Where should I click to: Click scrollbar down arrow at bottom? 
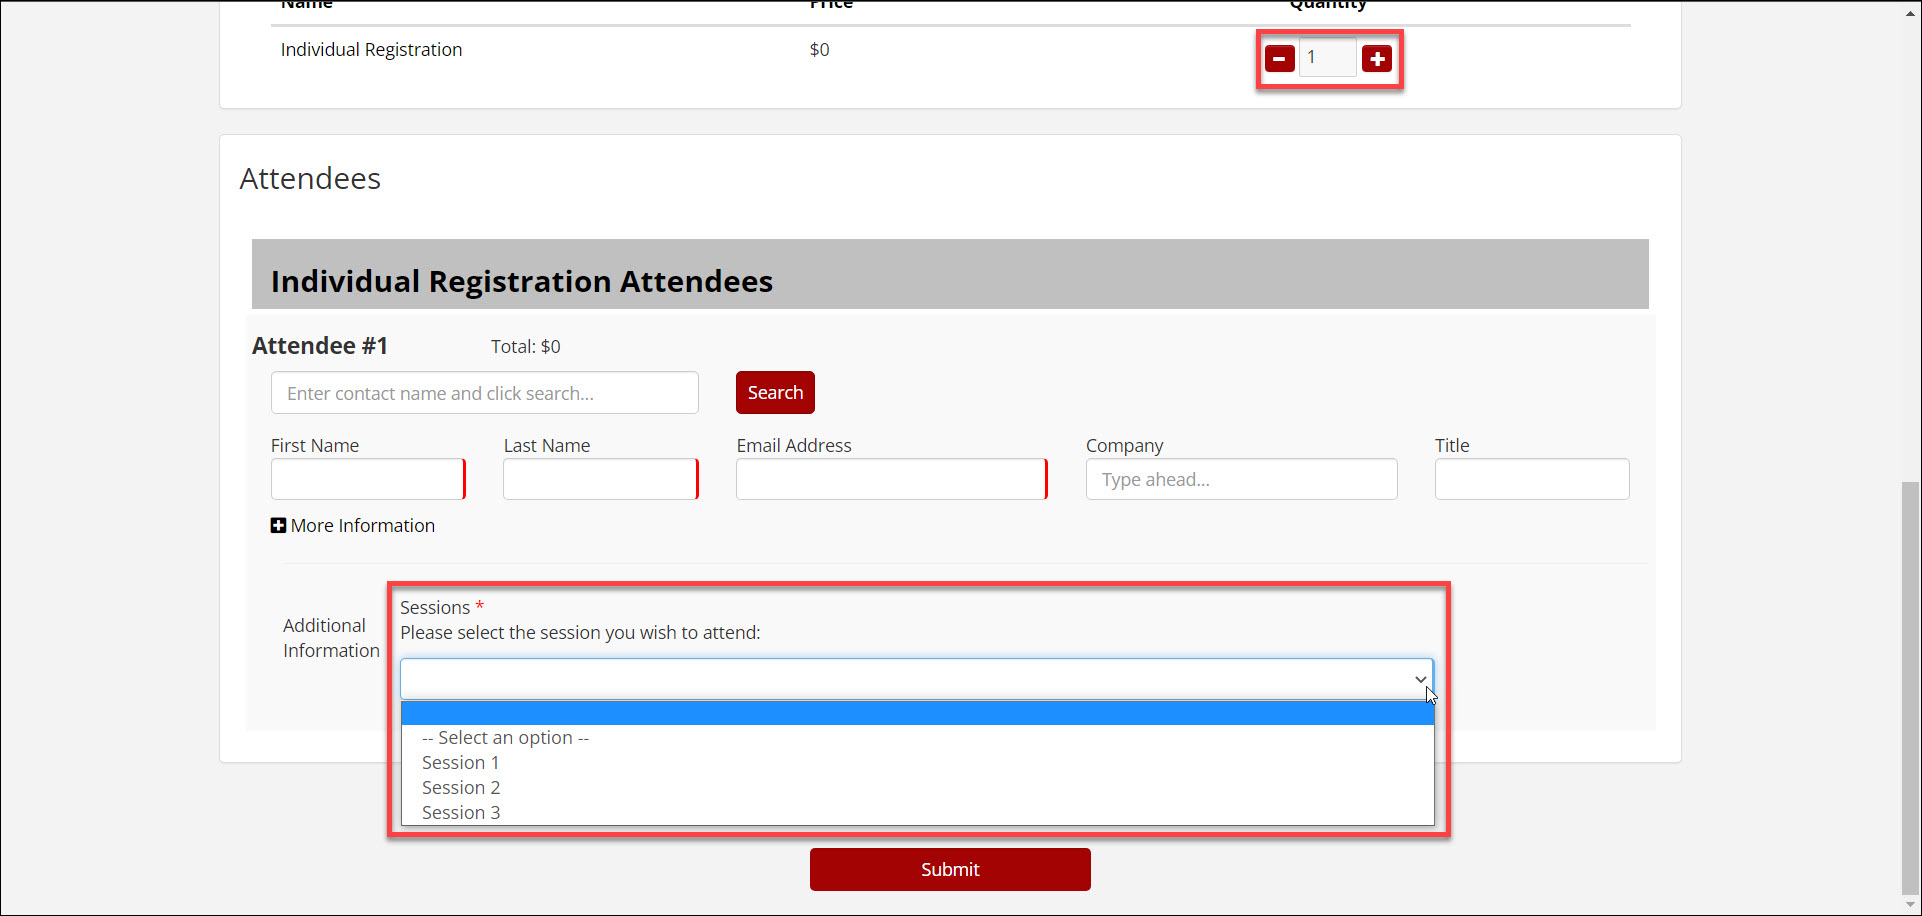pyautogui.click(x=1910, y=905)
